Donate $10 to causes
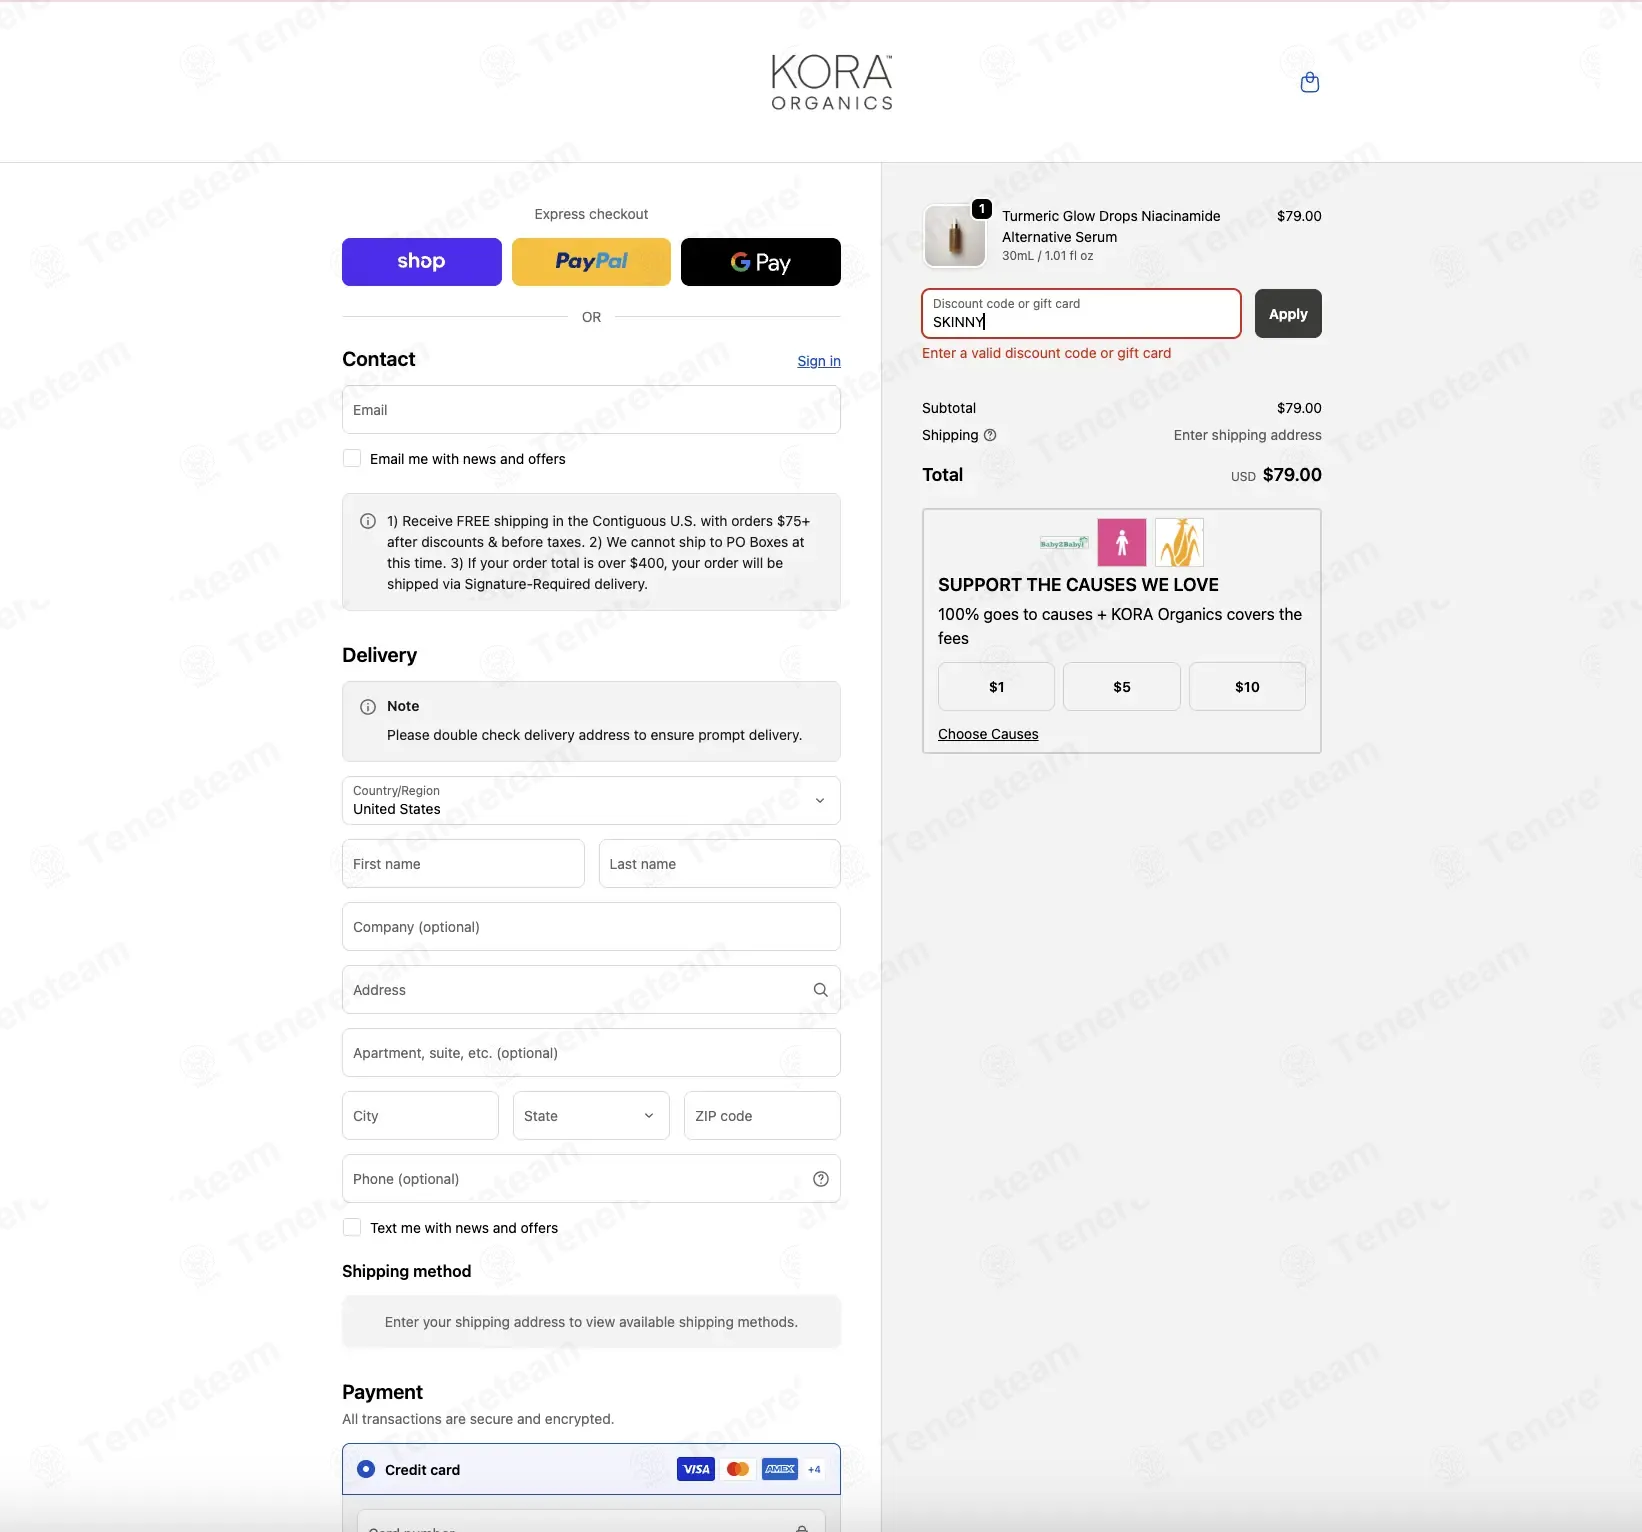1642x1532 pixels. [1247, 687]
